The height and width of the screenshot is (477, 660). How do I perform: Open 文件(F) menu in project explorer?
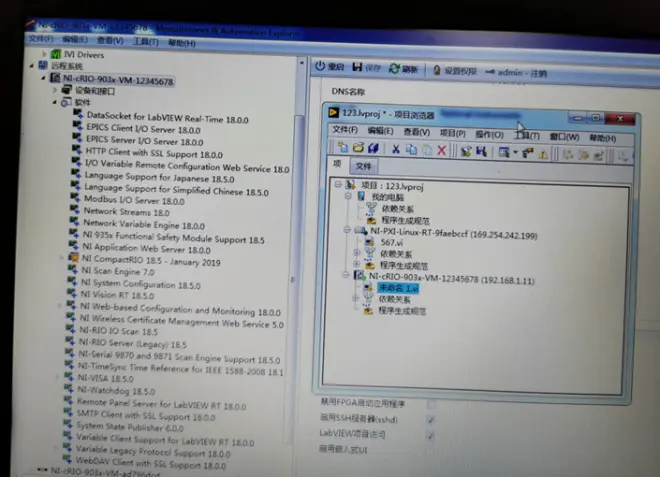pyautogui.click(x=345, y=130)
